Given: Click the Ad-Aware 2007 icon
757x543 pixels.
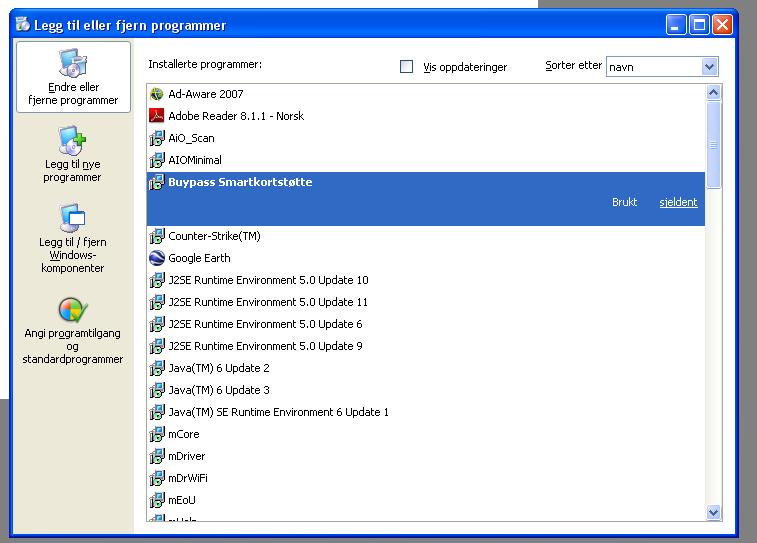Looking at the screenshot, I should pos(157,94).
